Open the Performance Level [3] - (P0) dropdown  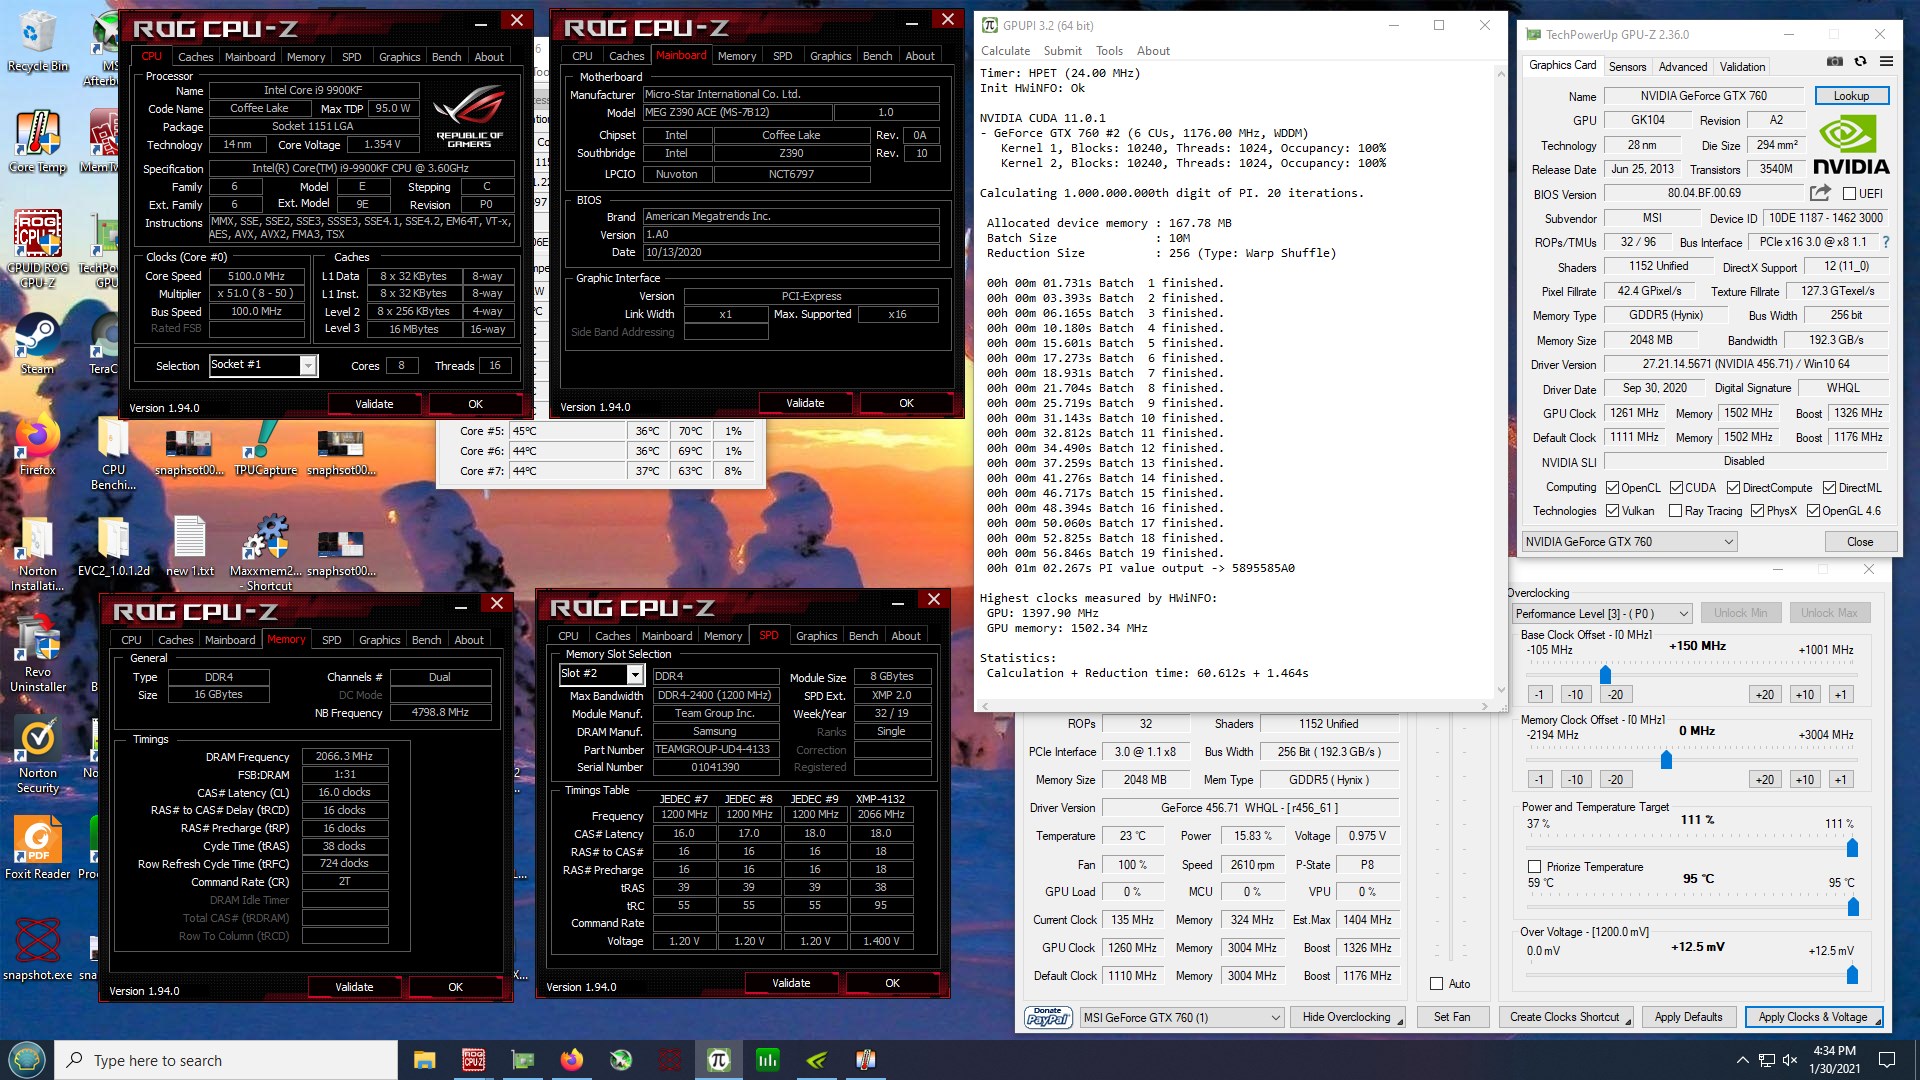pyautogui.click(x=1601, y=613)
